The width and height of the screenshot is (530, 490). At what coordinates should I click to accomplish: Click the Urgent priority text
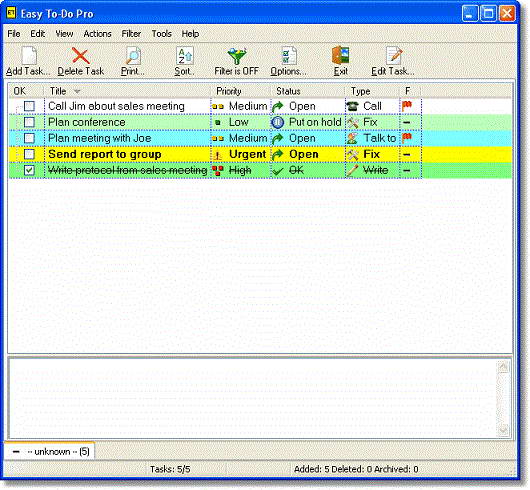click(x=247, y=154)
